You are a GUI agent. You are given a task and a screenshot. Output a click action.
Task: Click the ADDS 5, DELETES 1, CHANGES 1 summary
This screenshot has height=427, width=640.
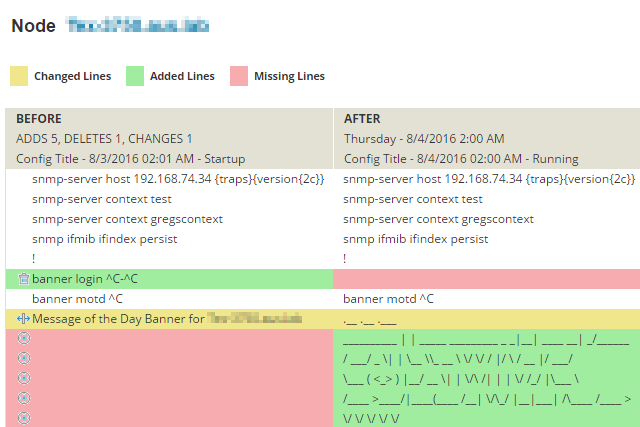pyautogui.click(x=104, y=139)
